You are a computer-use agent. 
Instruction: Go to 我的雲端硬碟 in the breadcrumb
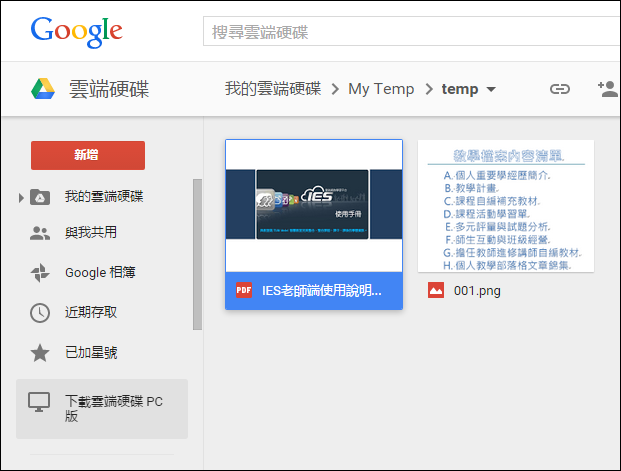pos(273,89)
